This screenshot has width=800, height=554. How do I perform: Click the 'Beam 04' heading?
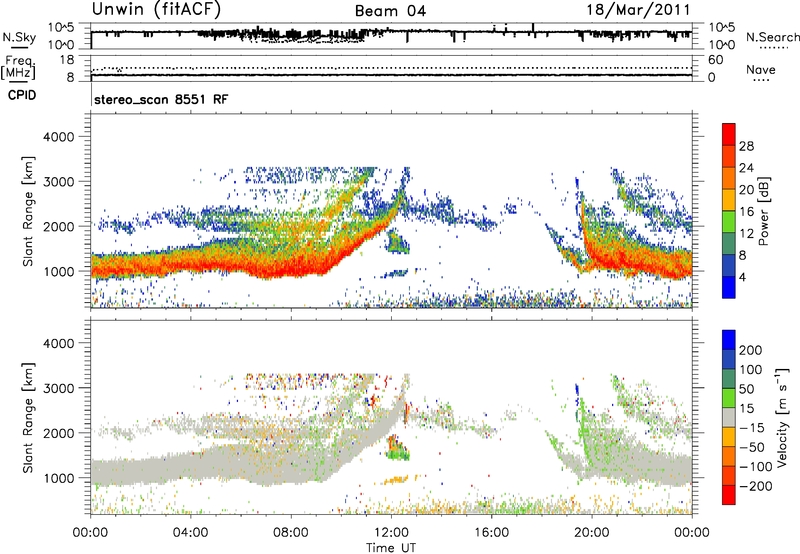pyautogui.click(x=390, y=11)
